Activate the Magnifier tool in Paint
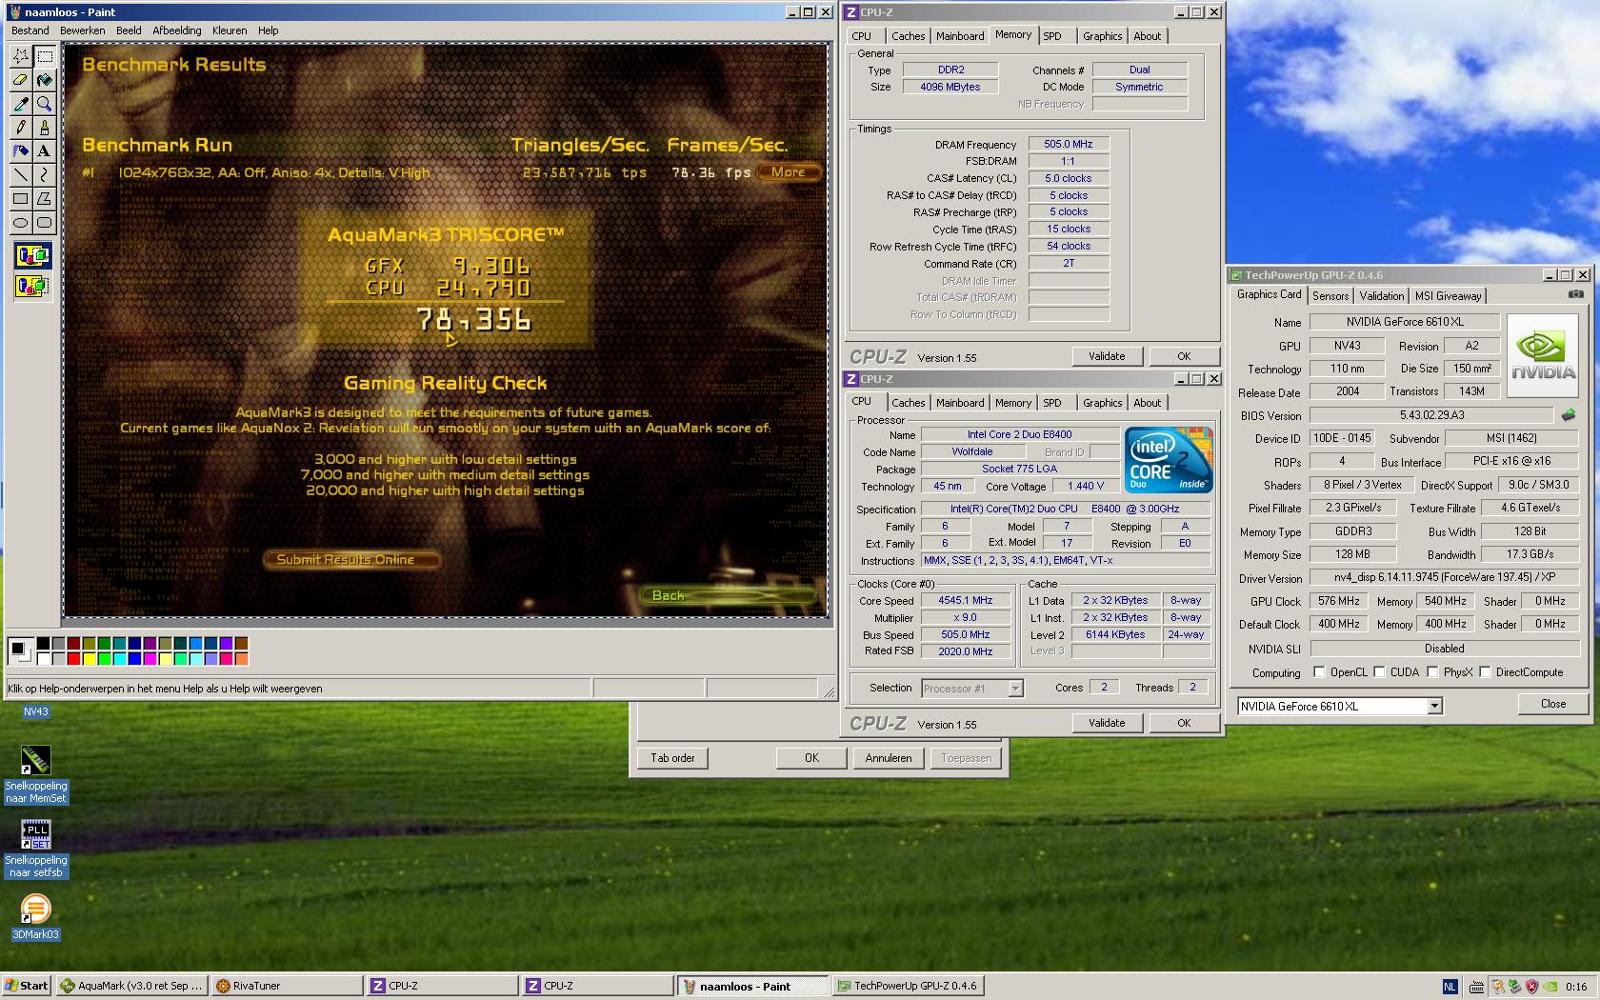The width and height of the screenshot is (1600, 1000). click(44, 103)
